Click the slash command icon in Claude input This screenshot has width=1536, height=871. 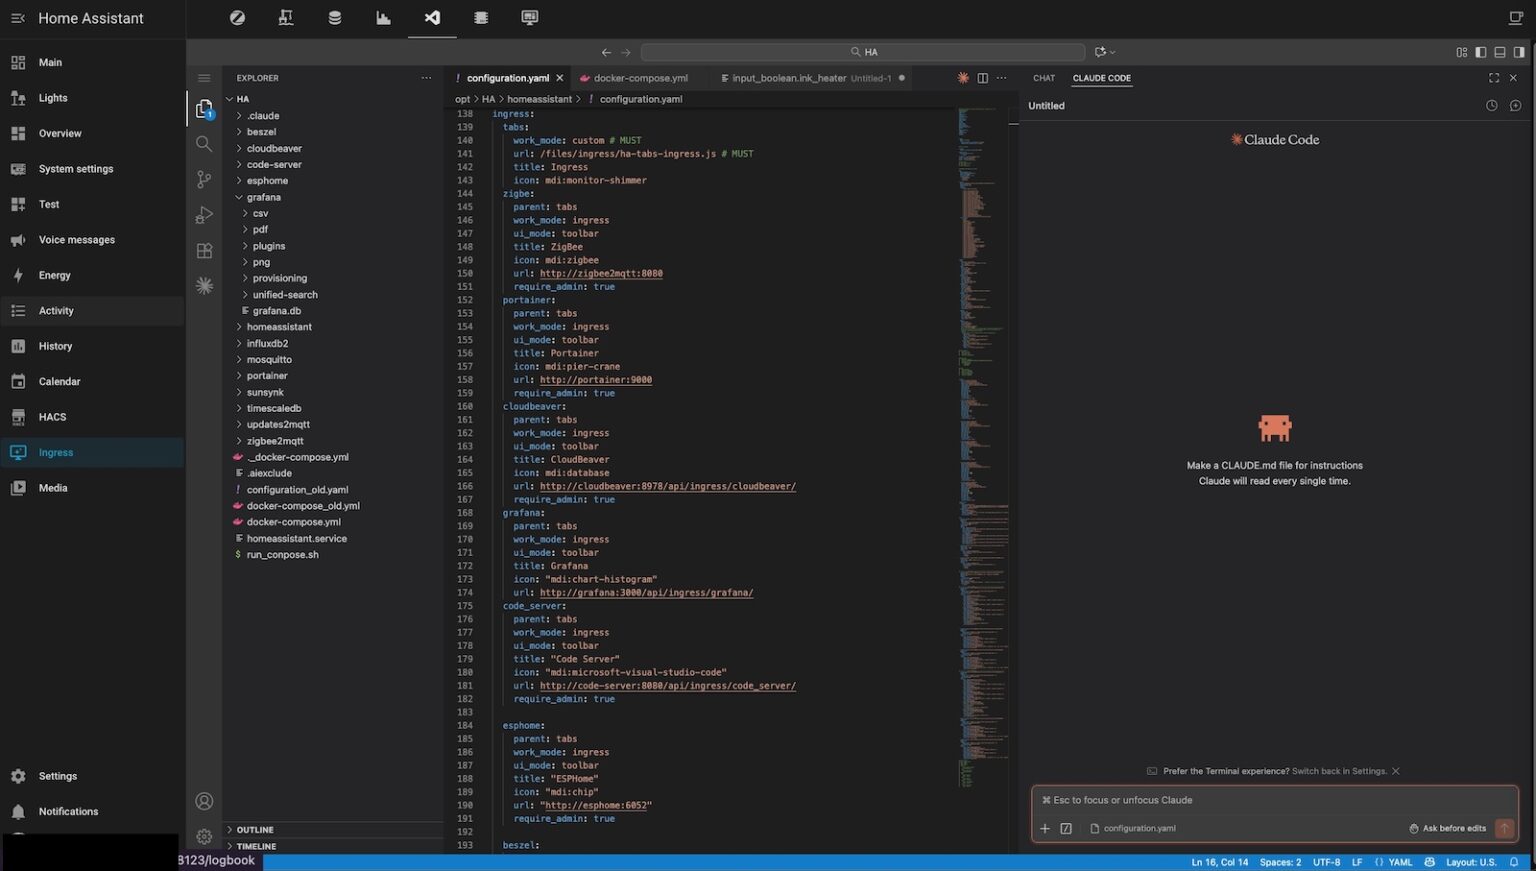tap(1066, 828)
